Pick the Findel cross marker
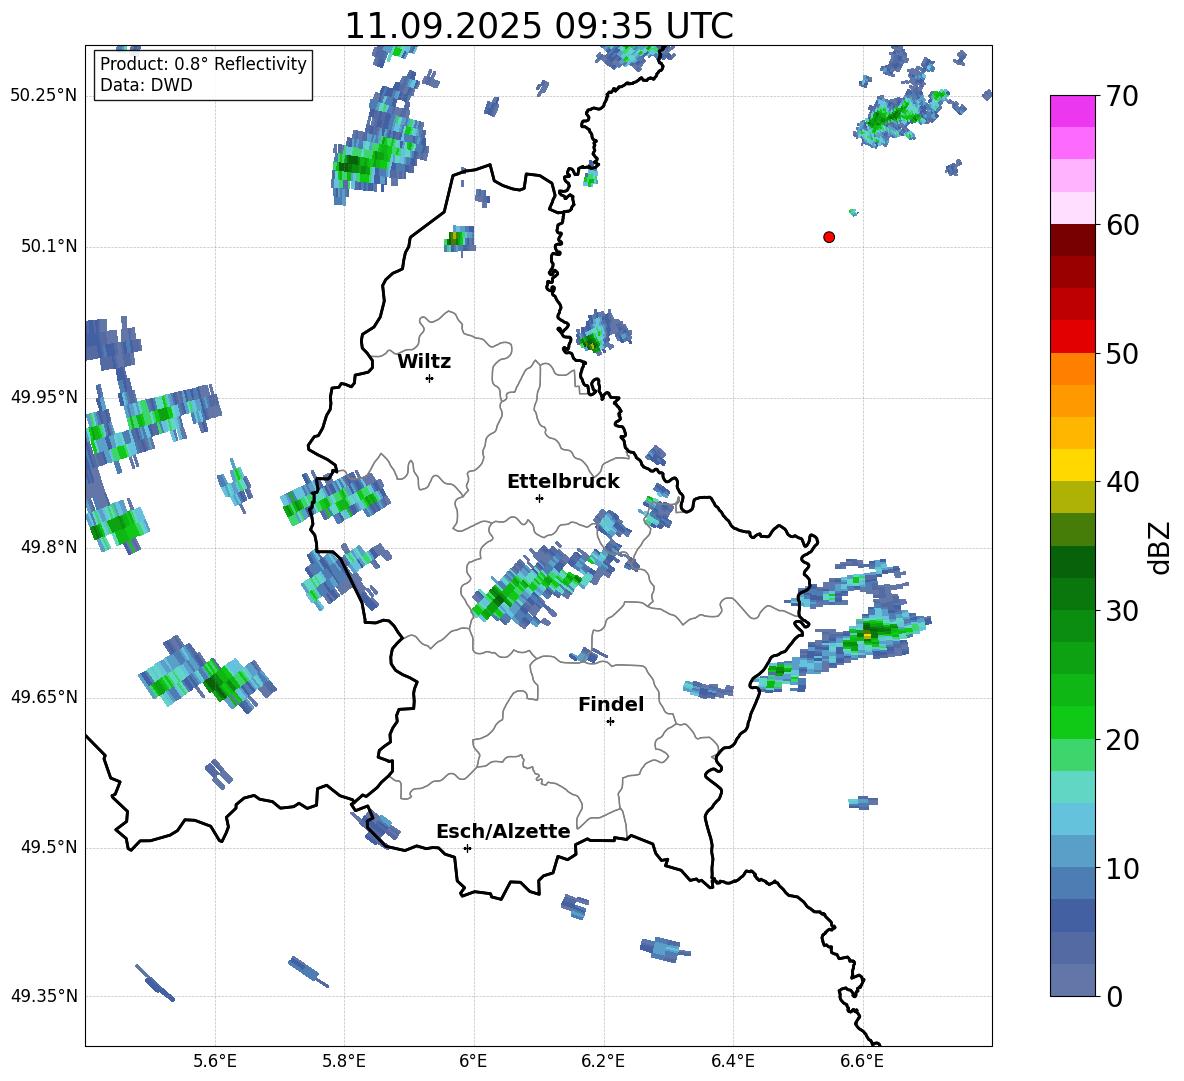 click(610, 721)
